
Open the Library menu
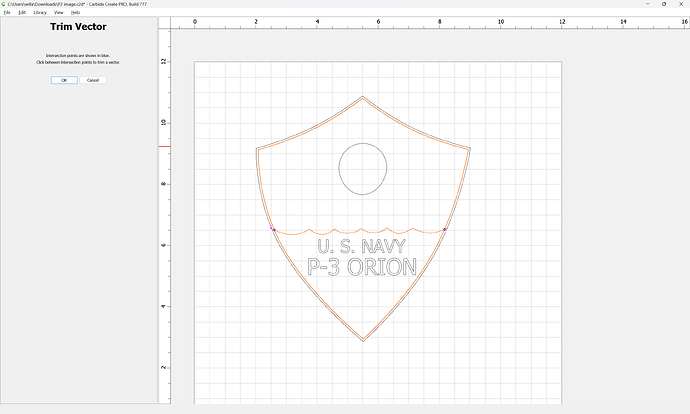tap(40, 12)
